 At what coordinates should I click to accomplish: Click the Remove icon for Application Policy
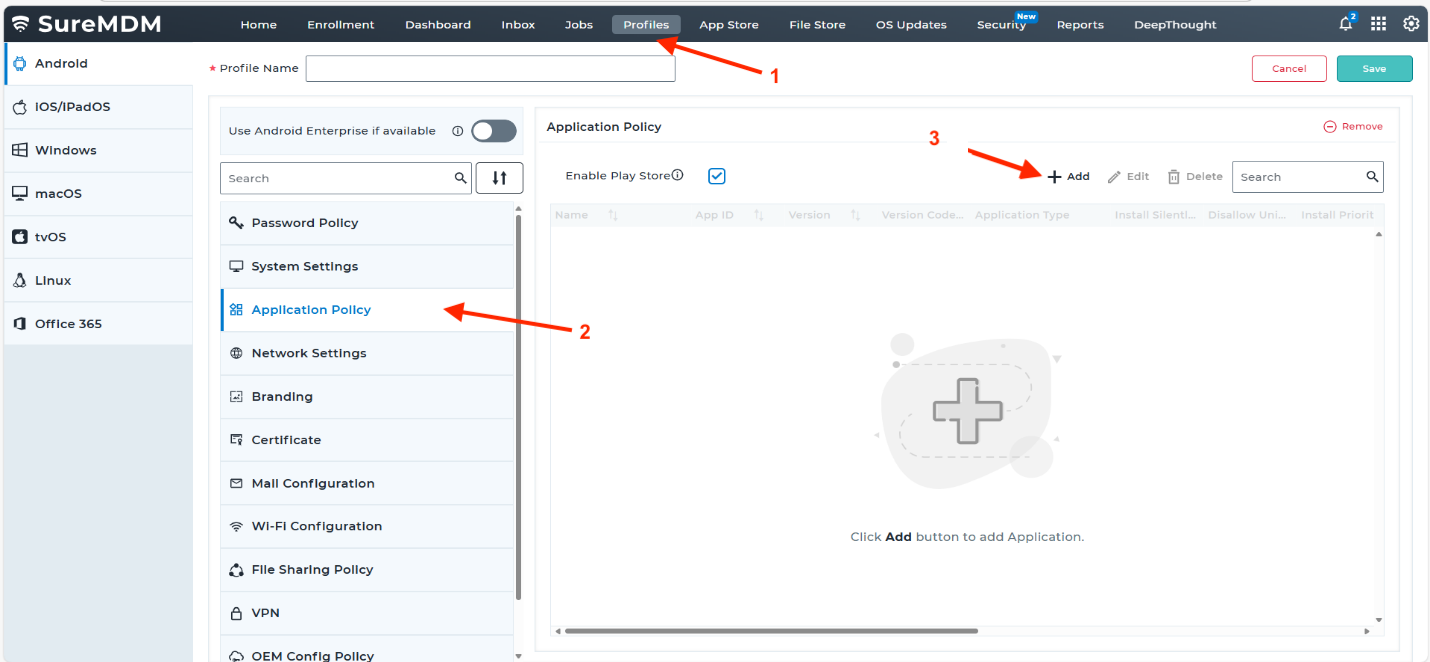pos(1330,127)
